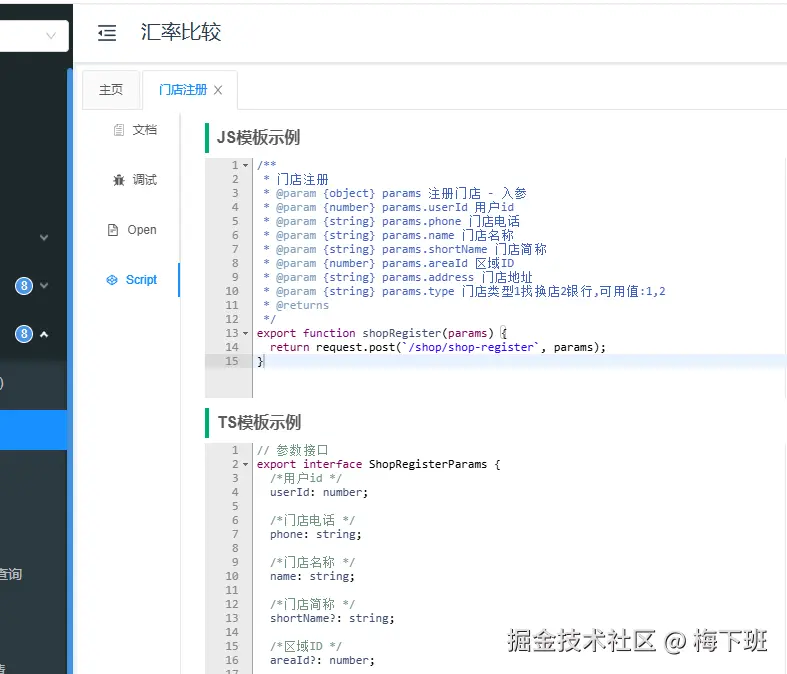Fold TS interface at line 2
The height and width of the screenshot is (674, 787).
[245, 465]
